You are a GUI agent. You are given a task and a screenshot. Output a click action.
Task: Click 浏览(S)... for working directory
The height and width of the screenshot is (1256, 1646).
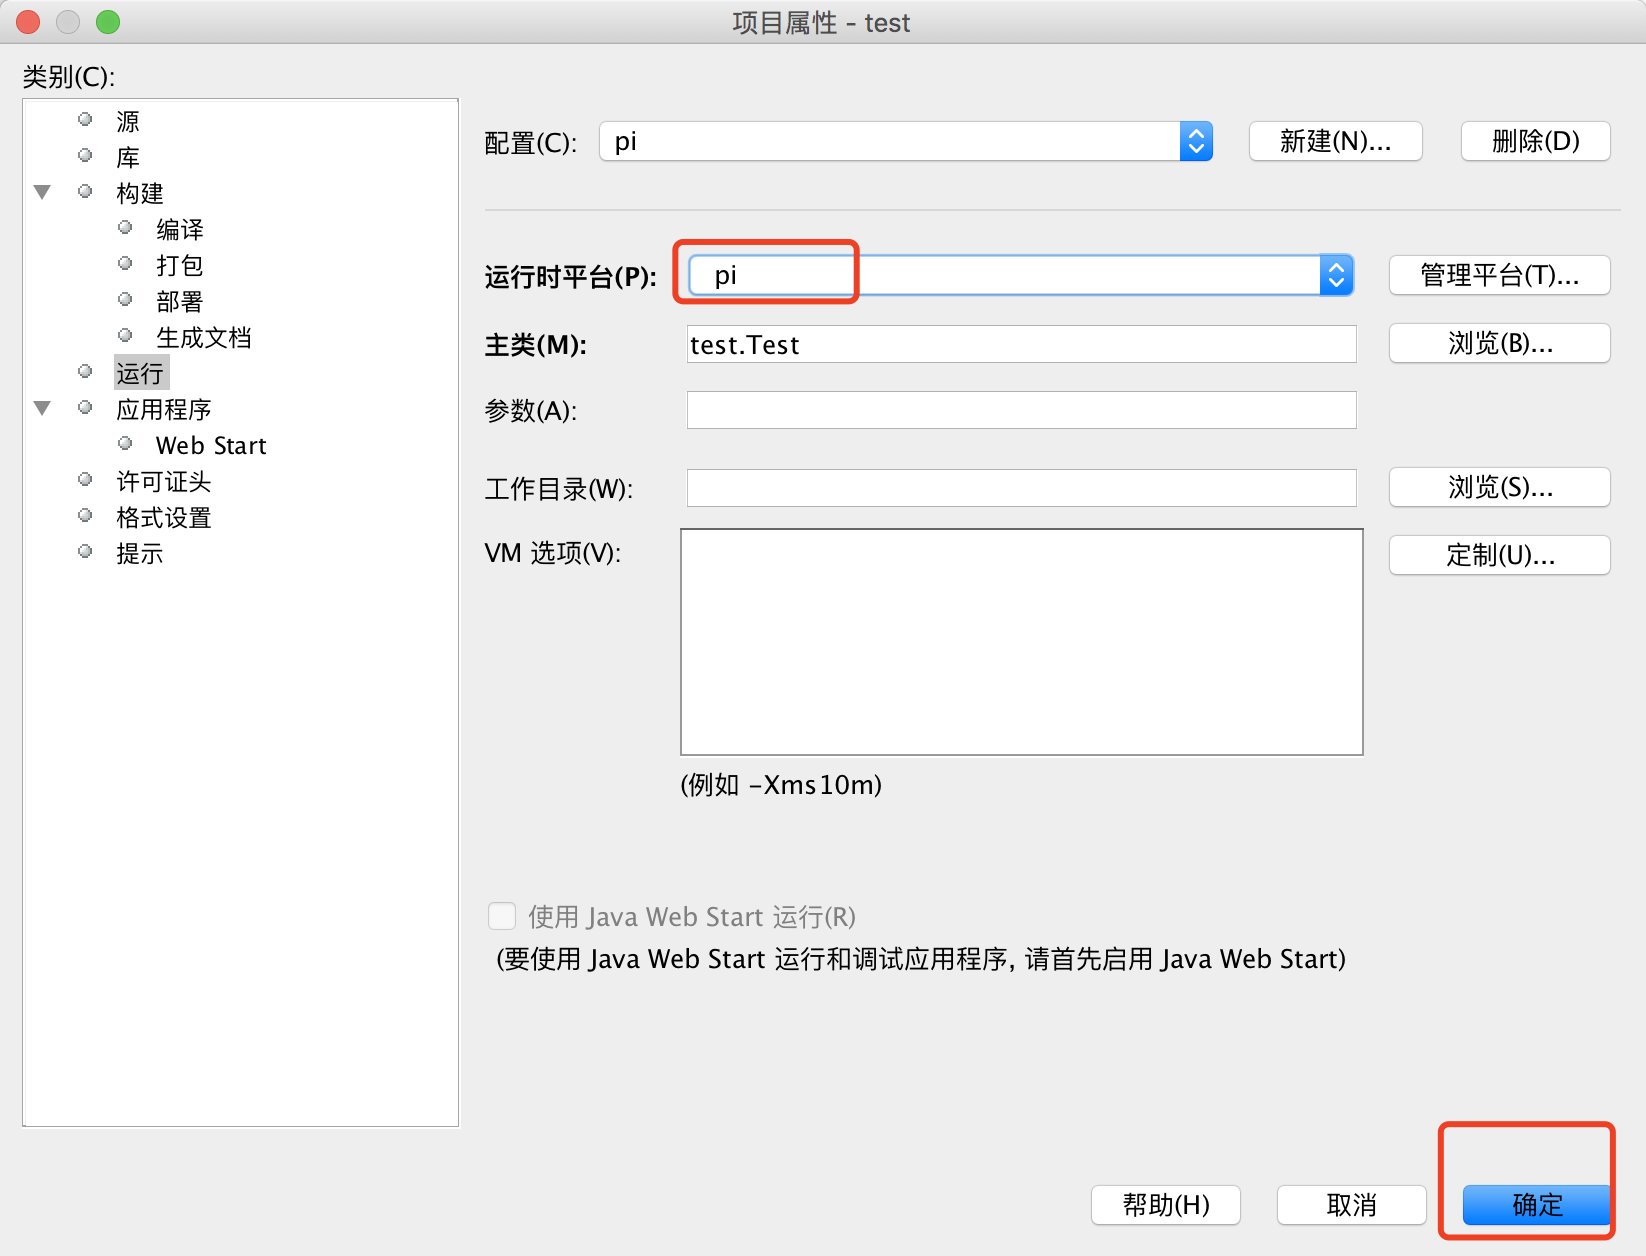(x=1500, y=487)
